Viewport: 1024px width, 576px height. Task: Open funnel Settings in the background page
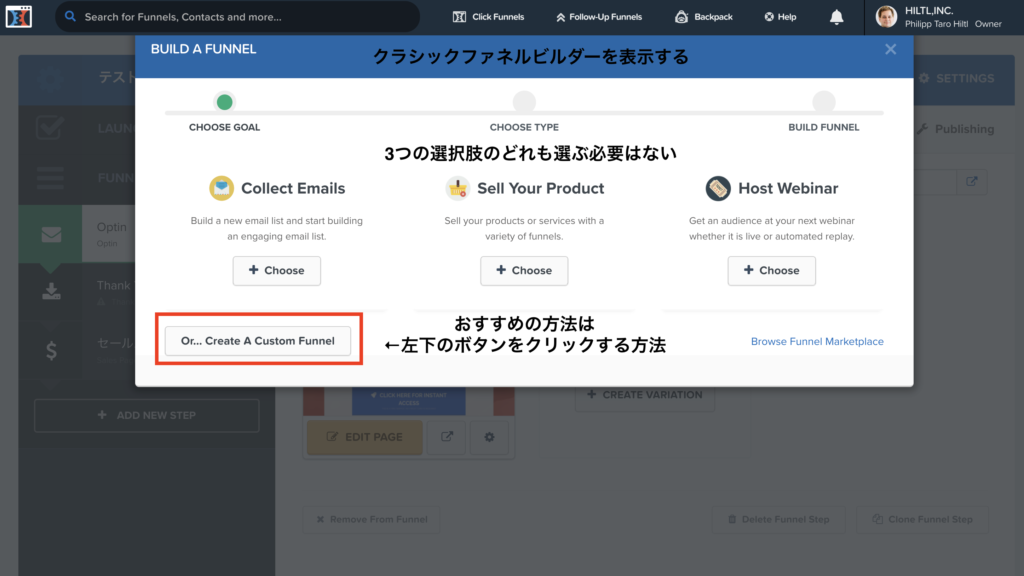point(957,78)
